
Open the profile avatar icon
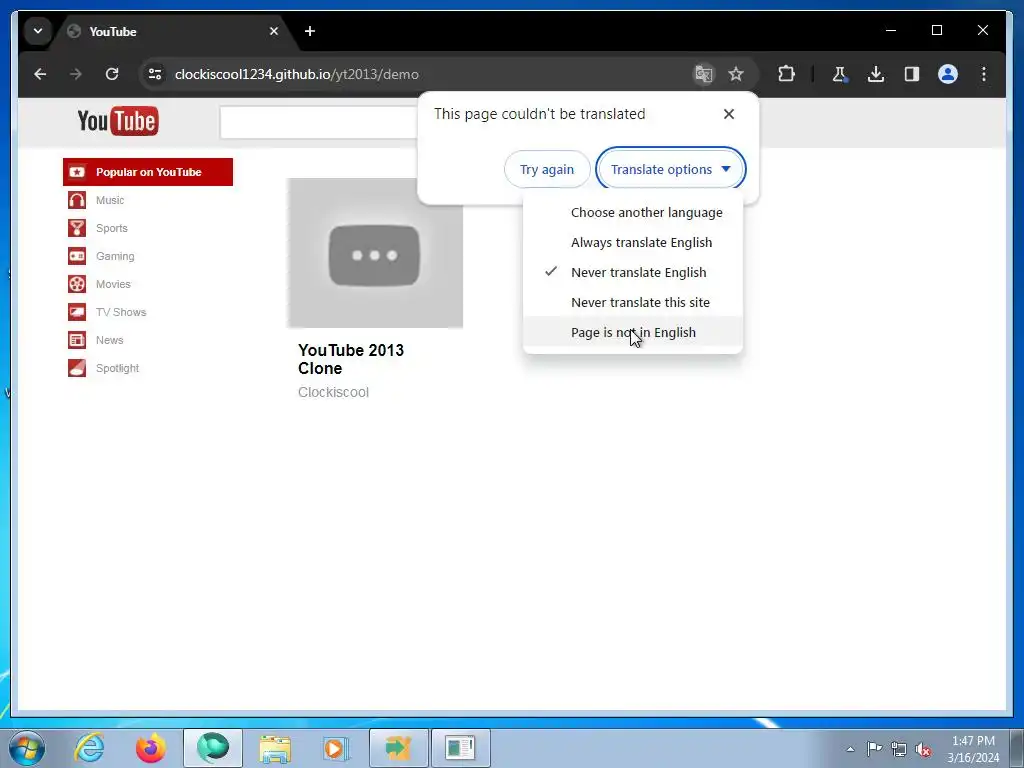[x=948, y=74]
